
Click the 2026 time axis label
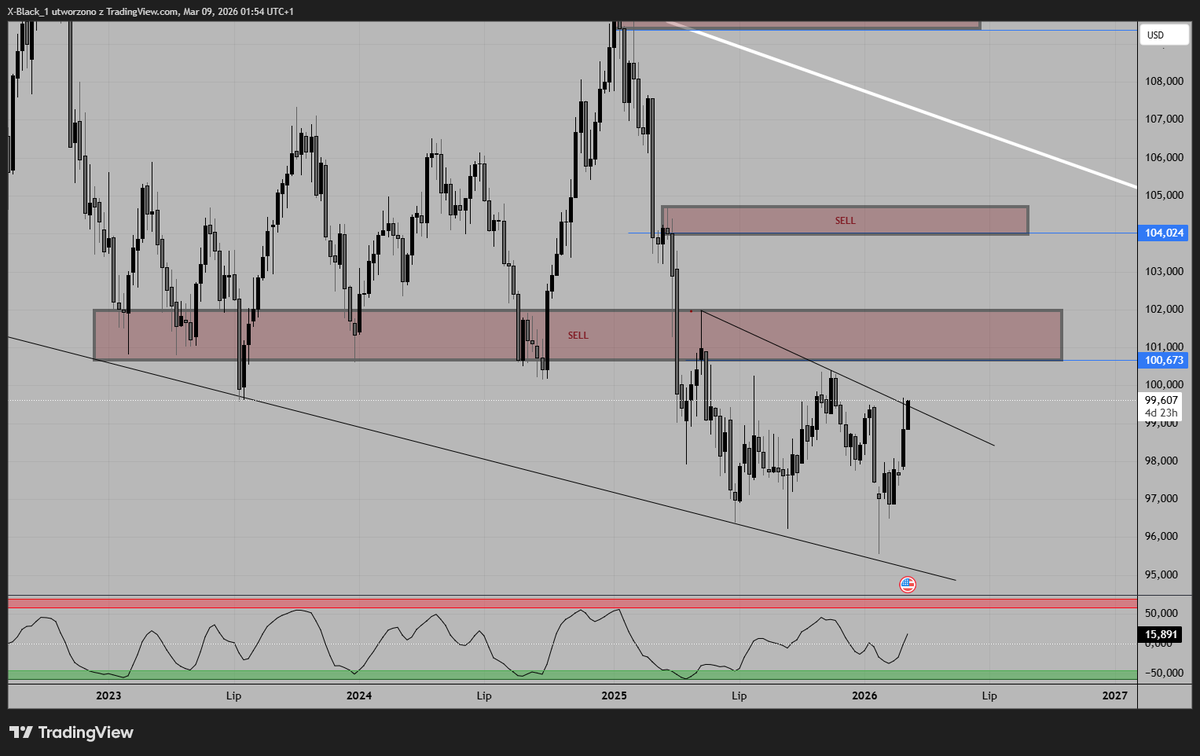coord(864,695)
